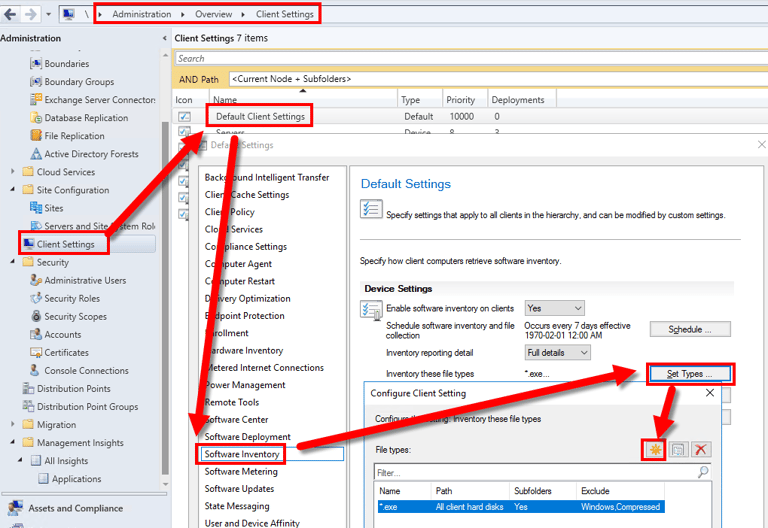
Task: Open the Sites node
Action: 53,208
